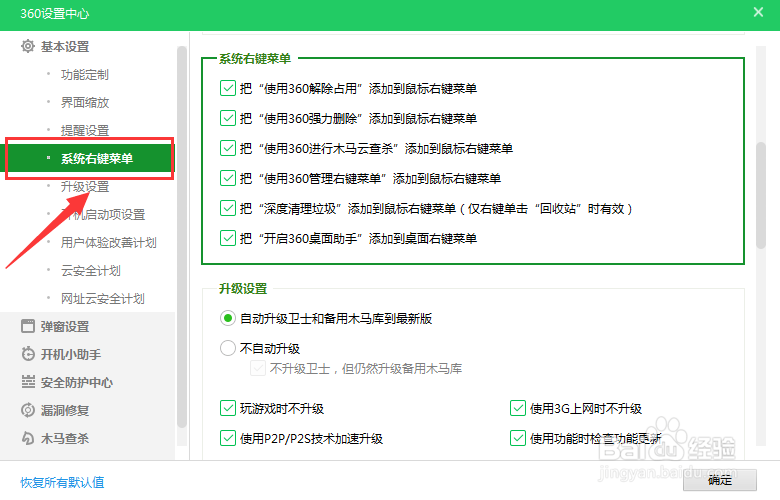Click the clock icon next to 开机小助手
The height and width of the screenshot is (500, 780).
click(x=28, y=354)
